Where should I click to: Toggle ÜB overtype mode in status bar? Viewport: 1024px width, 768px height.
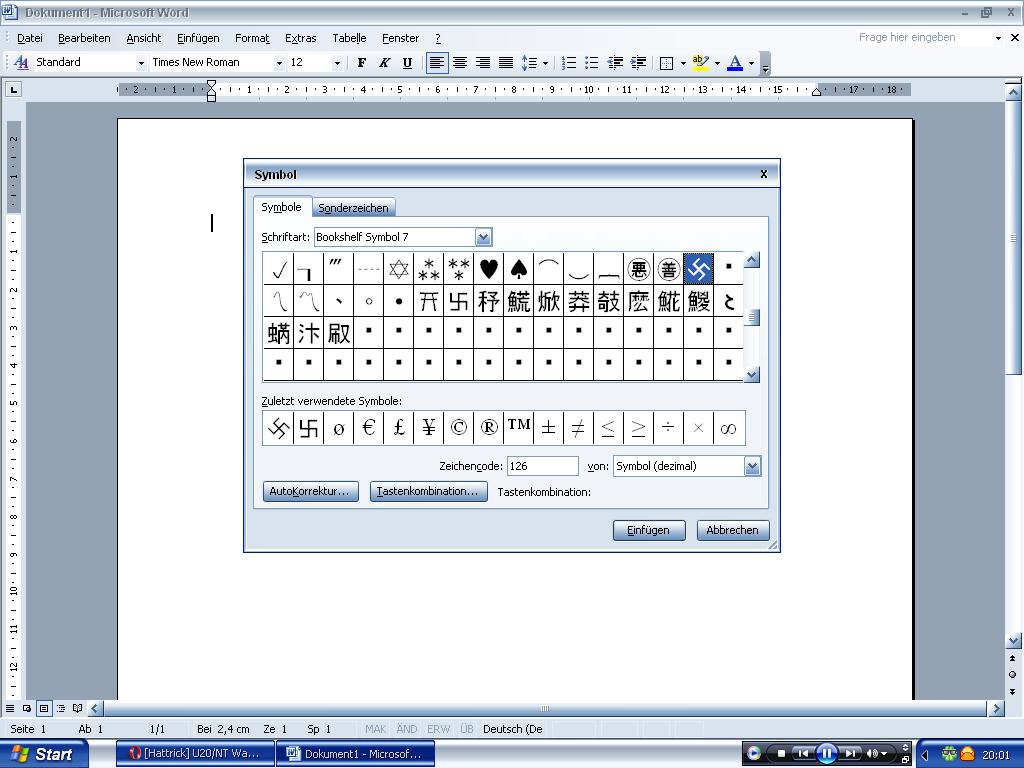tap(466, 729)
